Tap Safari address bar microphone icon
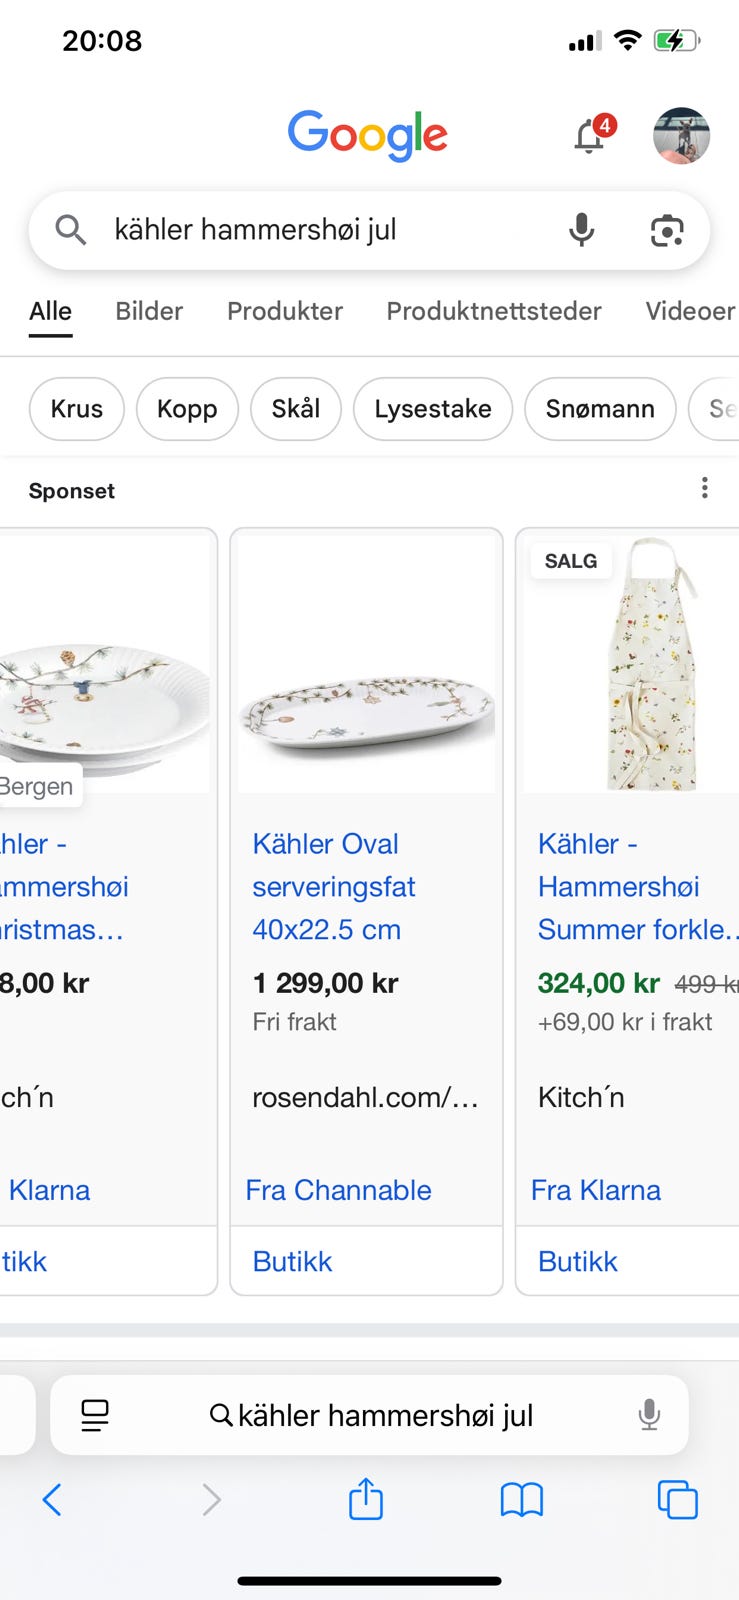The height and width of the screenshot is (1600, 739). pyautogui.click(x=649, y=1415)
